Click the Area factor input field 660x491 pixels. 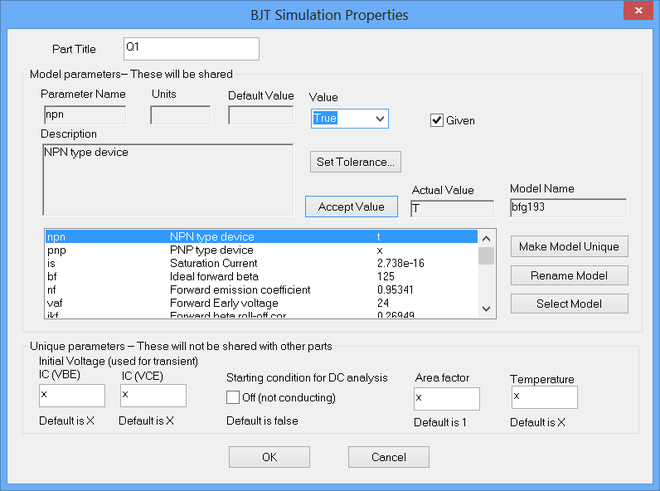tap(447, 398)
